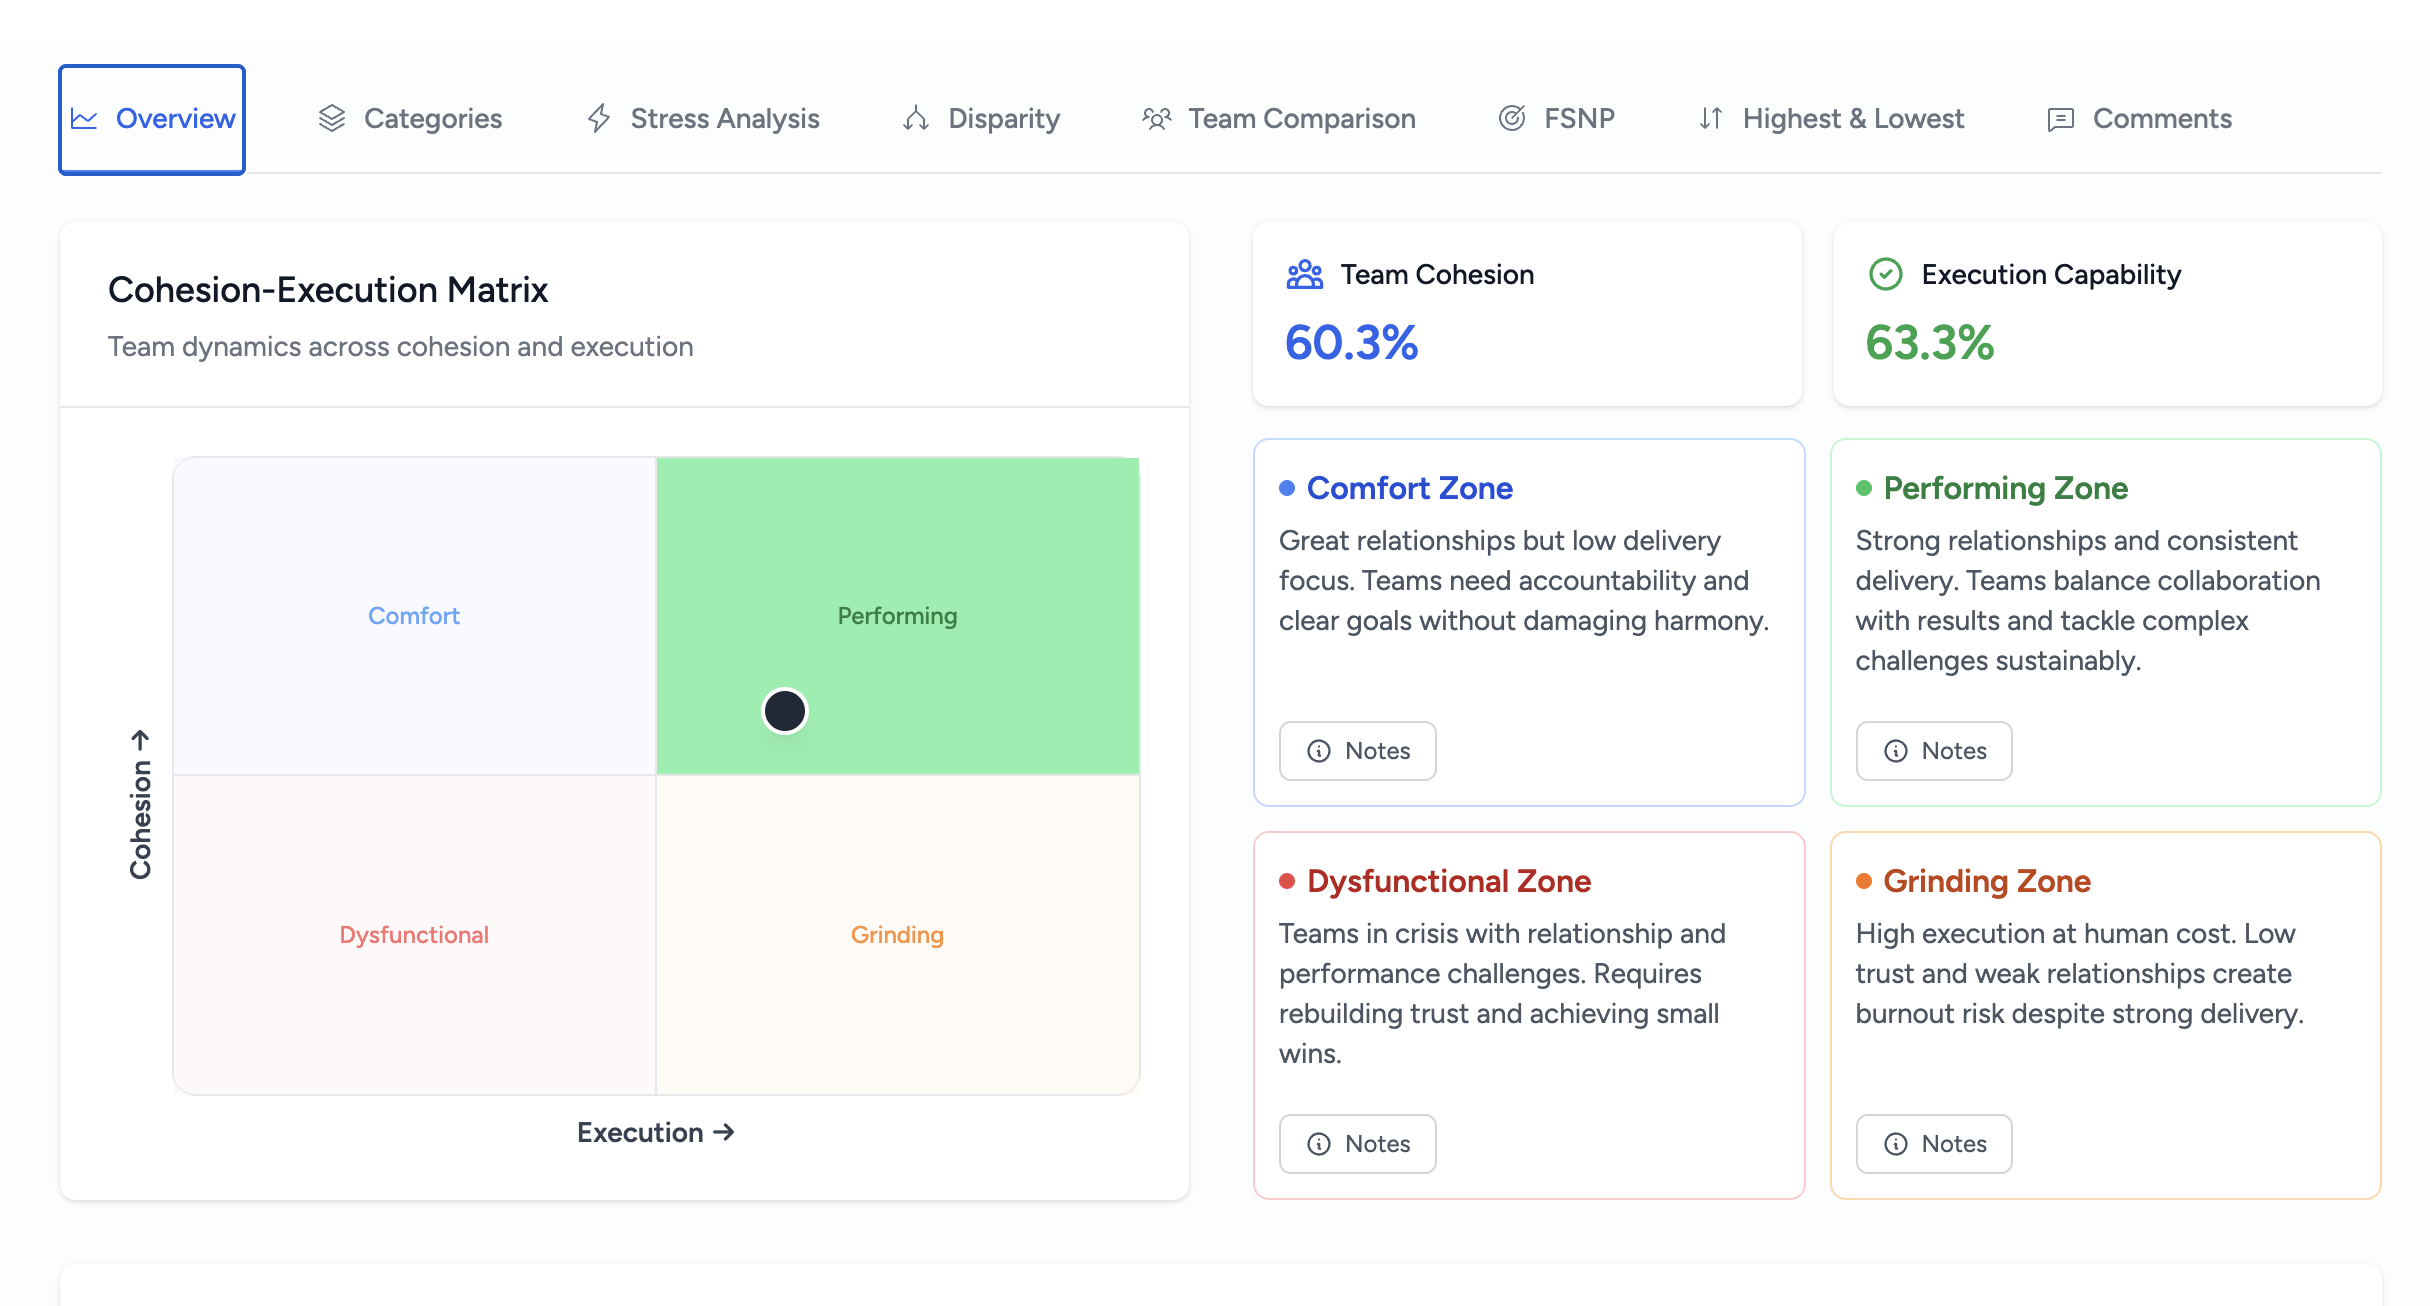Viewport: 2430px width, 1306px height.
Task: Select the Grinding quadrant in matrix
Action: 897,935
